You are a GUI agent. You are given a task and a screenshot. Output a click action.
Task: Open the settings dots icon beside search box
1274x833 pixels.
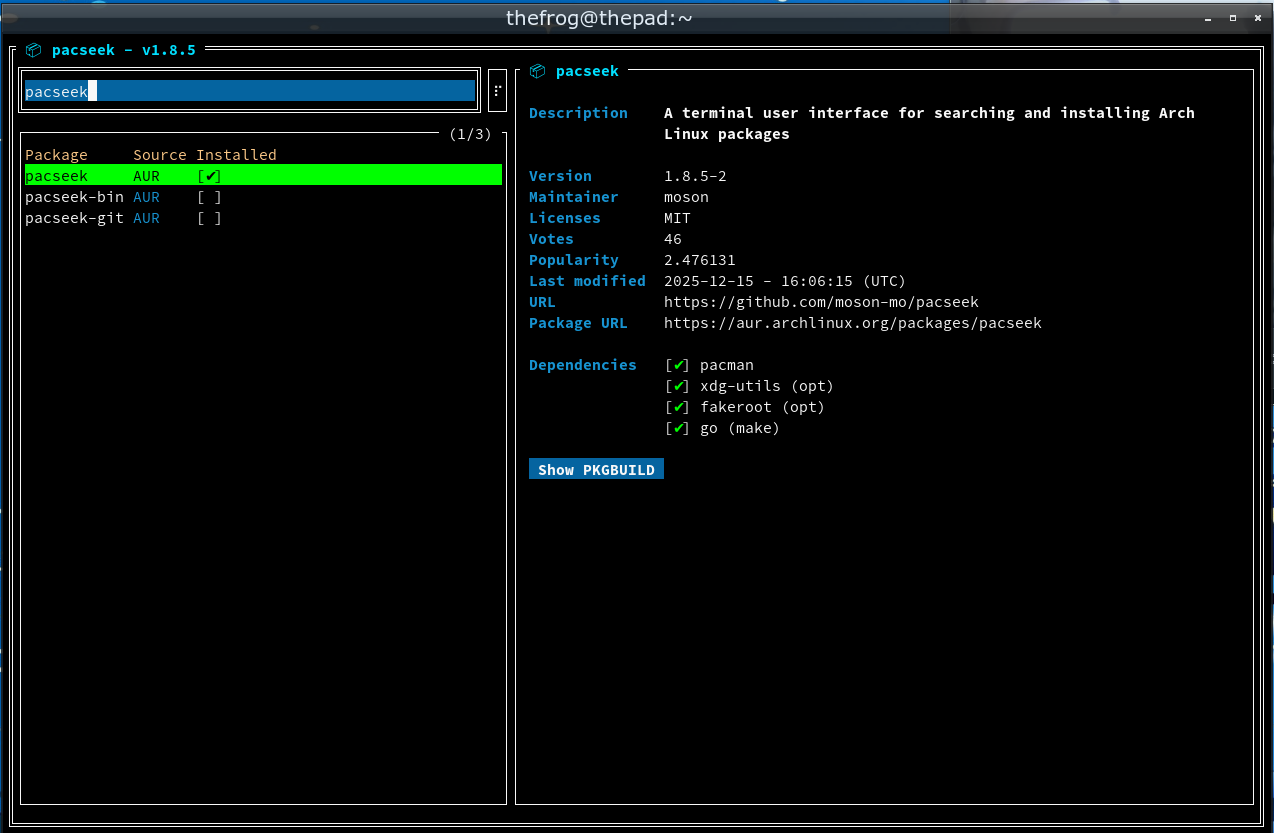tap(497, 91)
